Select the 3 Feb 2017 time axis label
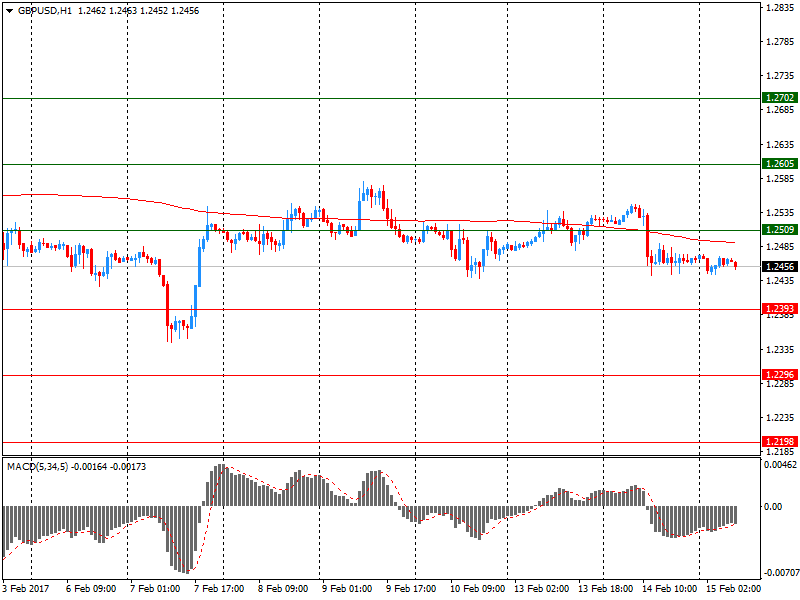The width and height of the screenshot is (800, 600). [x=26, y=589]
